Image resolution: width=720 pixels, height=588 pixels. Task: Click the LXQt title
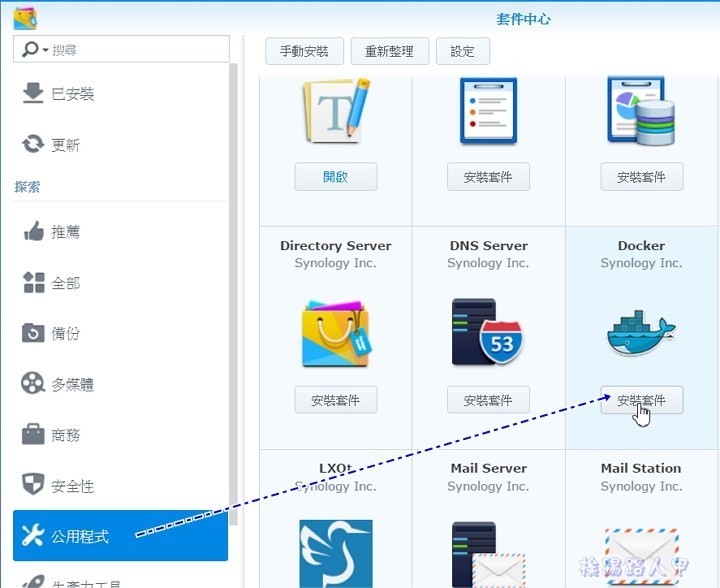tap(336, 468)
